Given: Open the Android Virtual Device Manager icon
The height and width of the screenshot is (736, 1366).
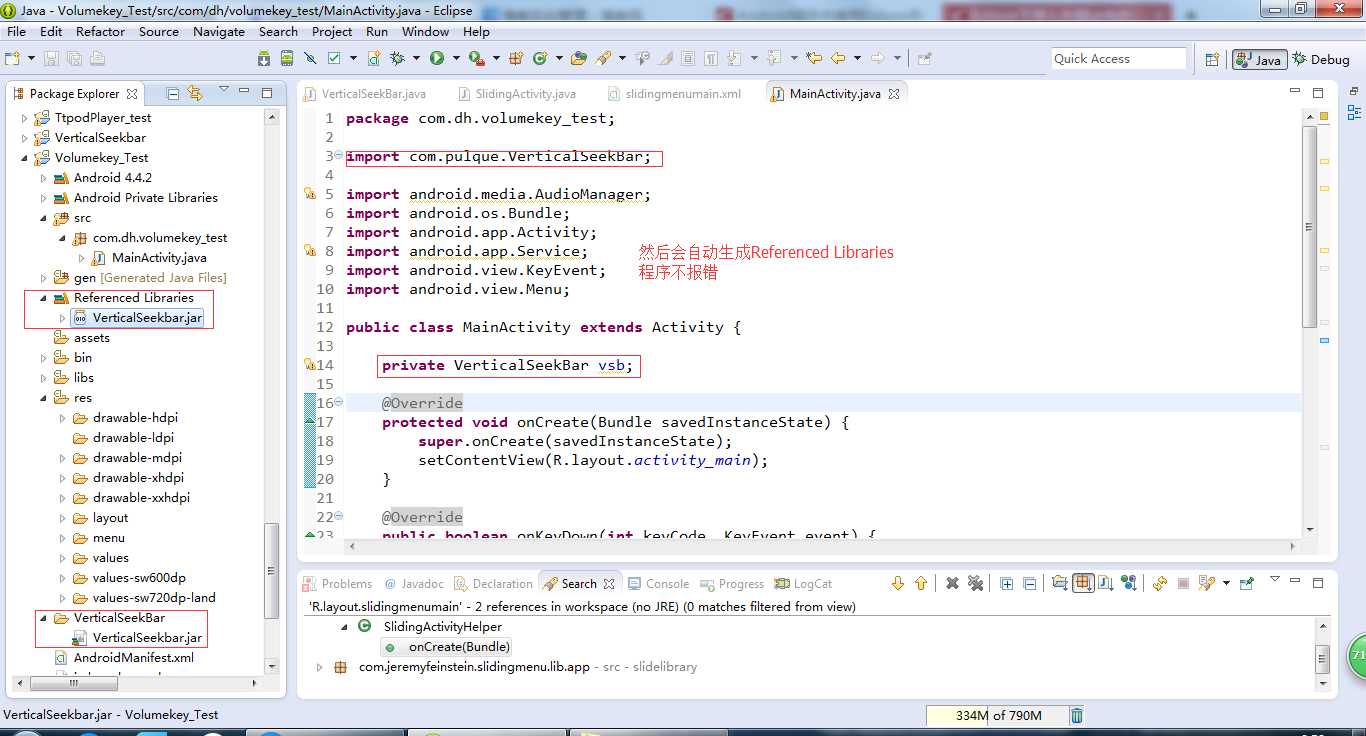Looking at the screenshot, I should 286,58.
